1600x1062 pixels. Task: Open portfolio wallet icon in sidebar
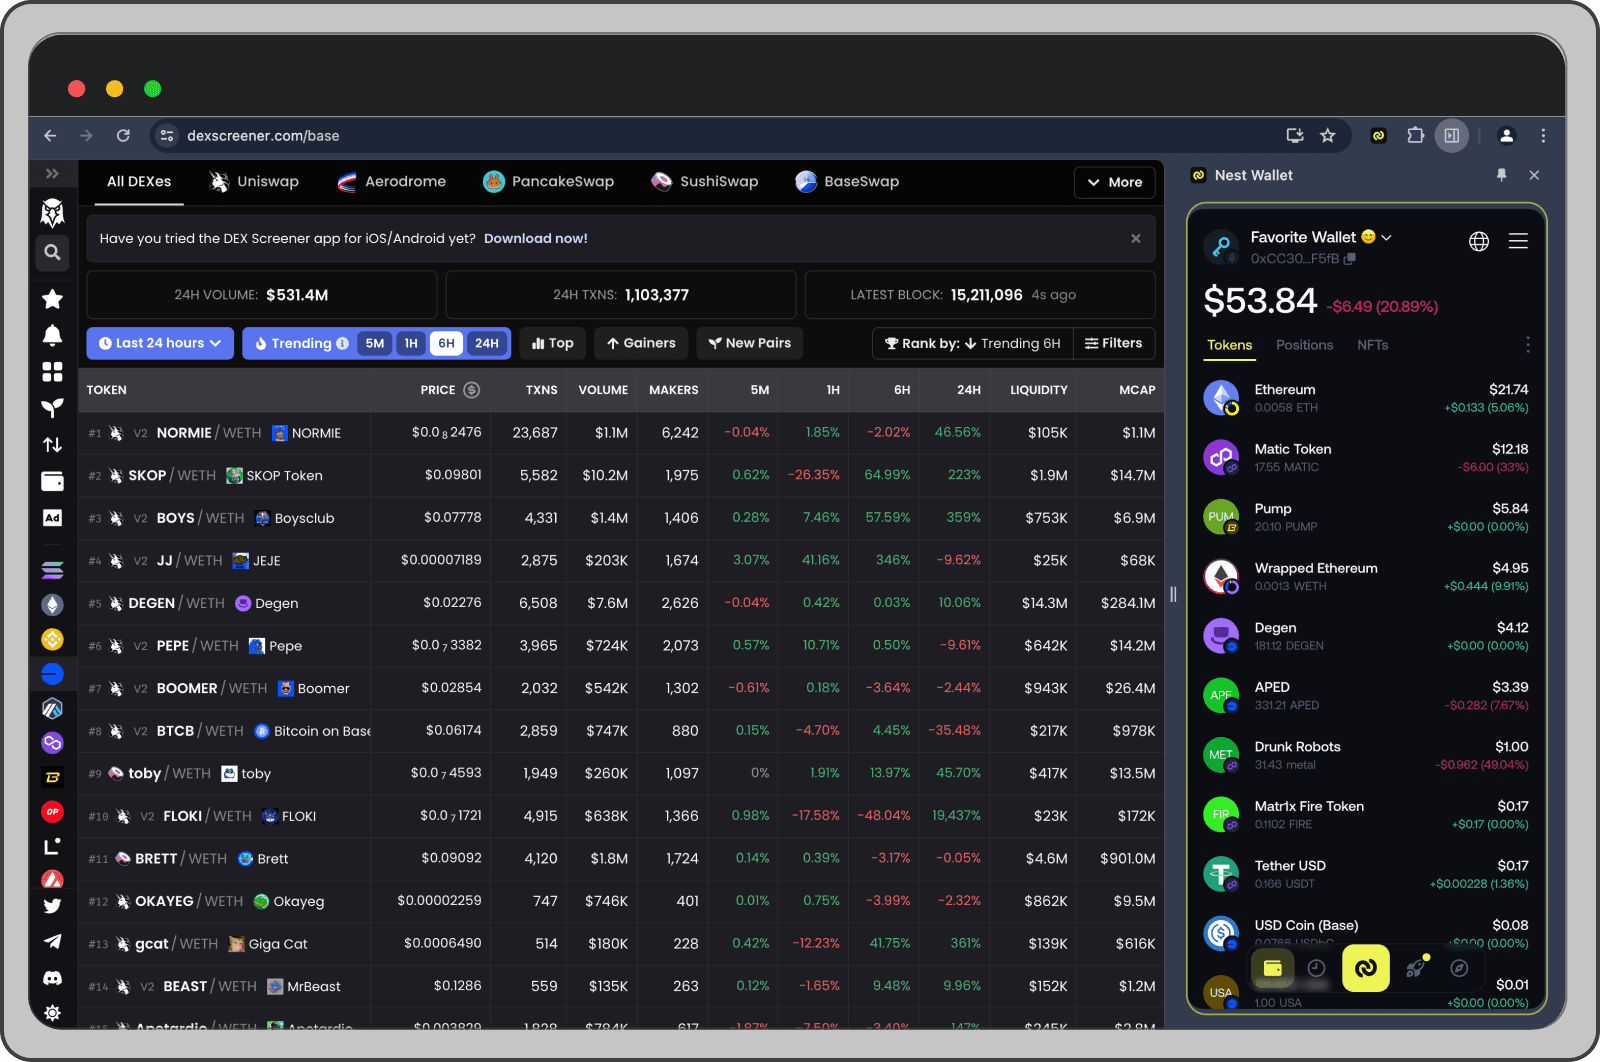(x=52, y=481)
